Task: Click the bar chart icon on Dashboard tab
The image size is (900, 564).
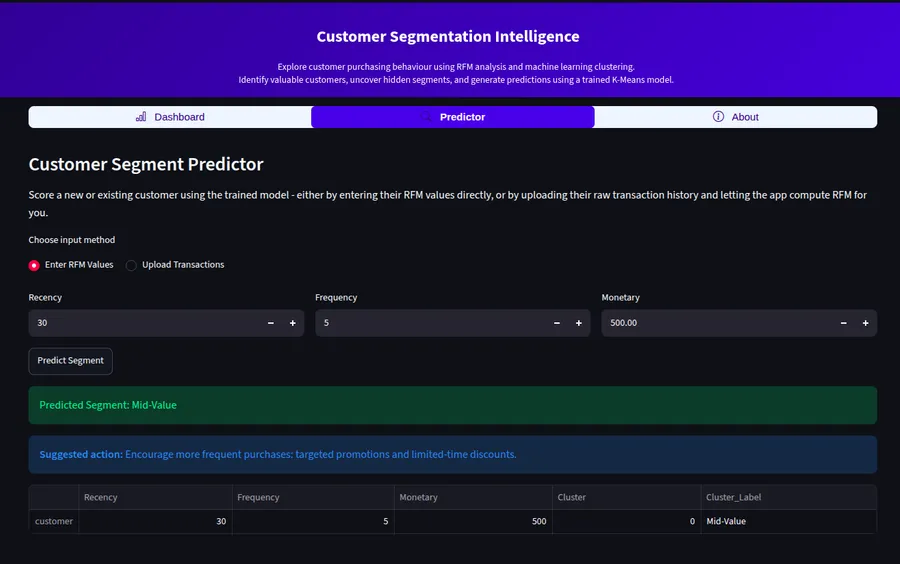Action: pyautogui.click(x=141, y=116)
